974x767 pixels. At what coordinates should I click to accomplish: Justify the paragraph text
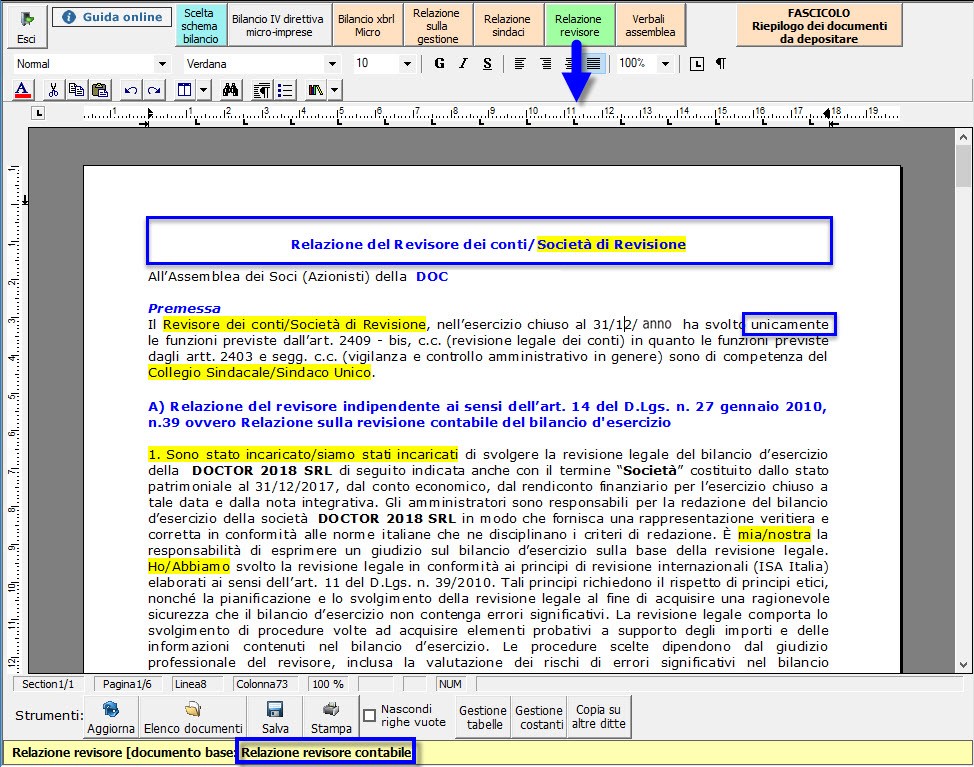click(x=594, y=63)
